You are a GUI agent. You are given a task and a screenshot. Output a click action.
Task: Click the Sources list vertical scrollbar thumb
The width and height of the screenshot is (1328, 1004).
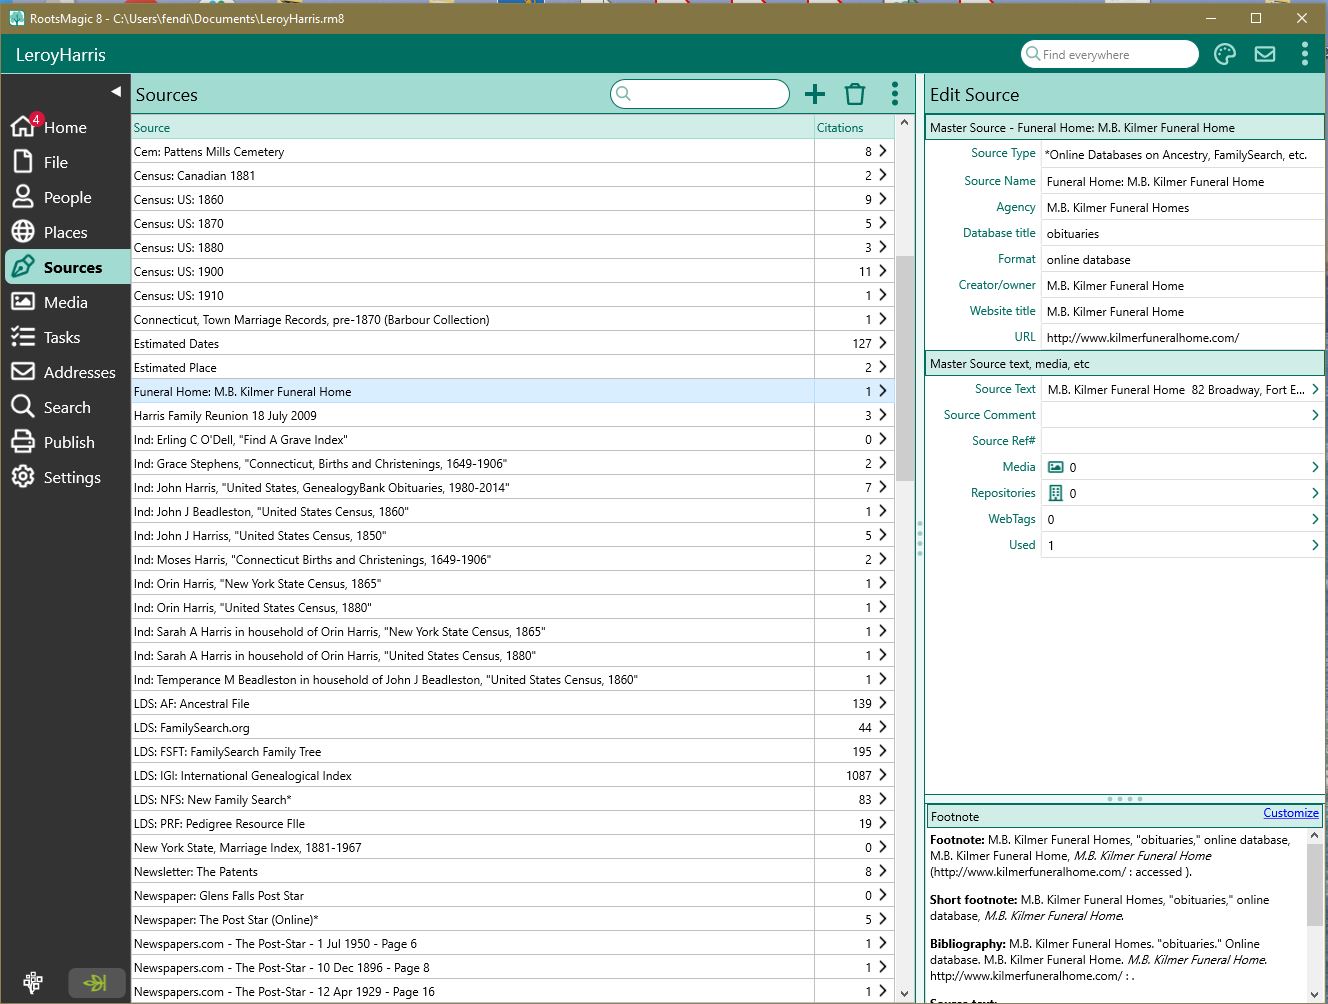tap(905, 367)
